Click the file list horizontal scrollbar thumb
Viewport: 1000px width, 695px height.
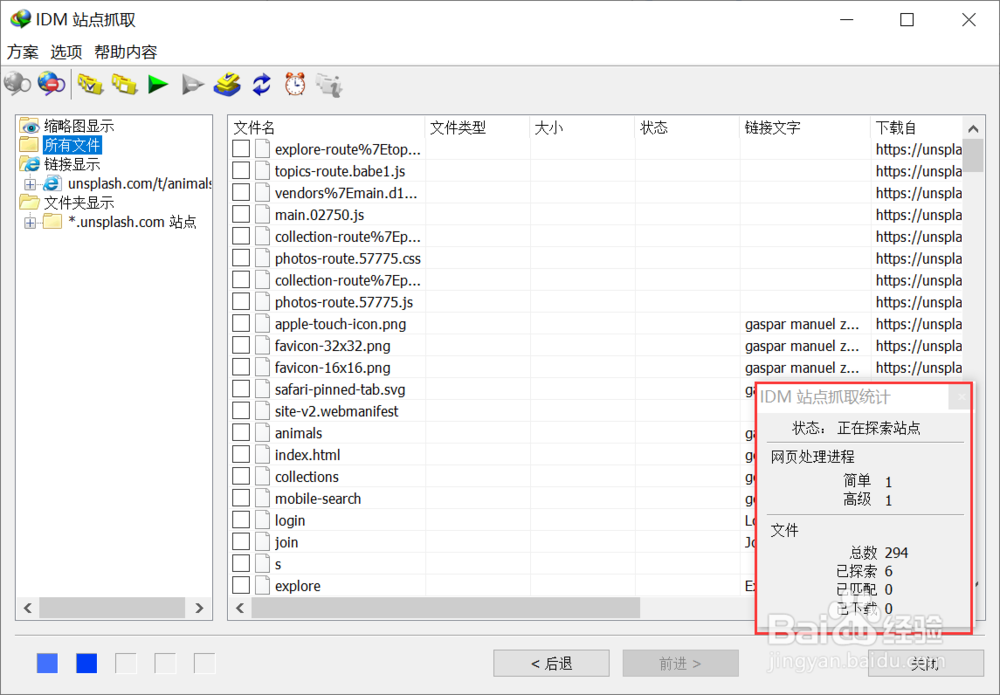coord(446,608)
